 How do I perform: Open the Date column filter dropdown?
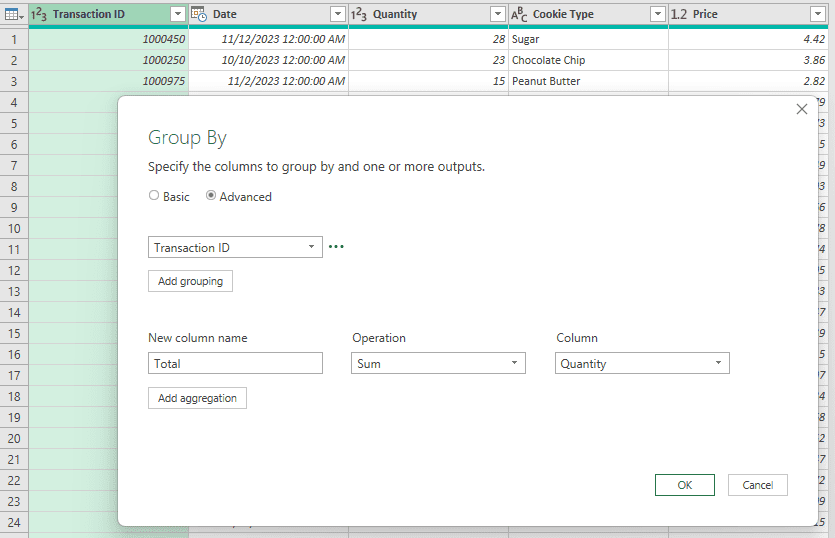click(337, 14)
